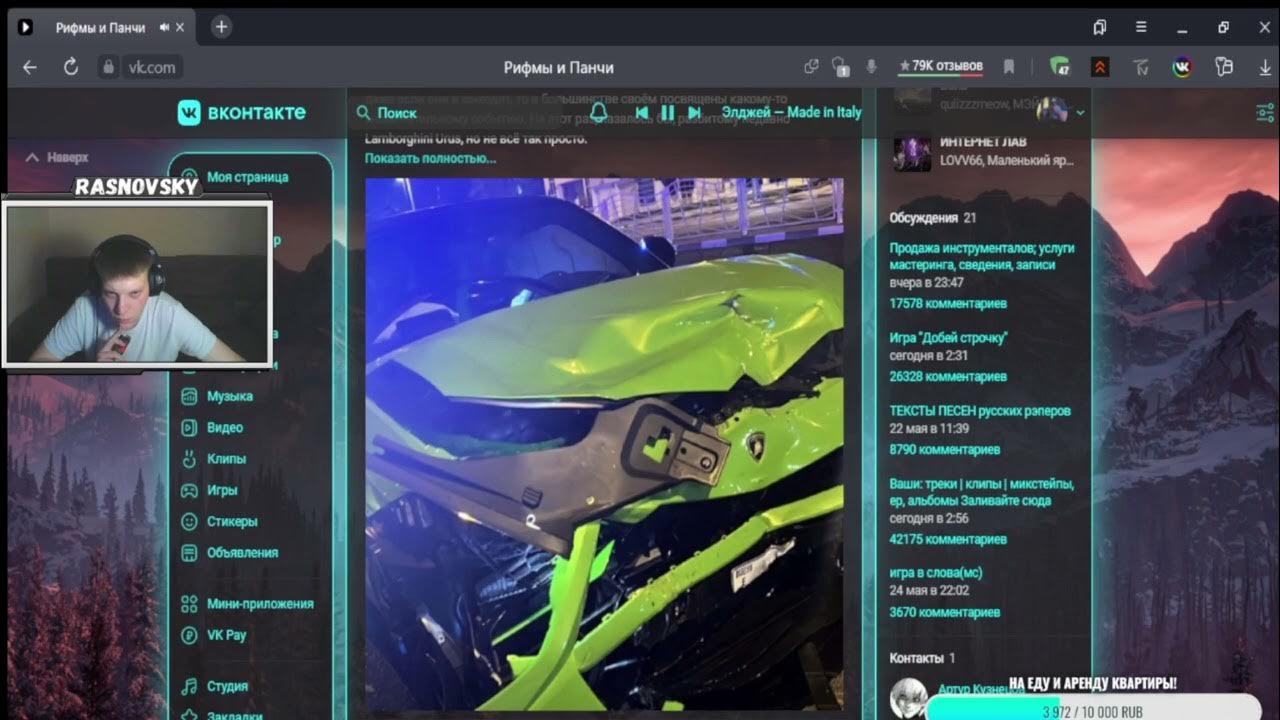Open the orange double-chevron extension
1280x720 pixels.
point(1100,67)
